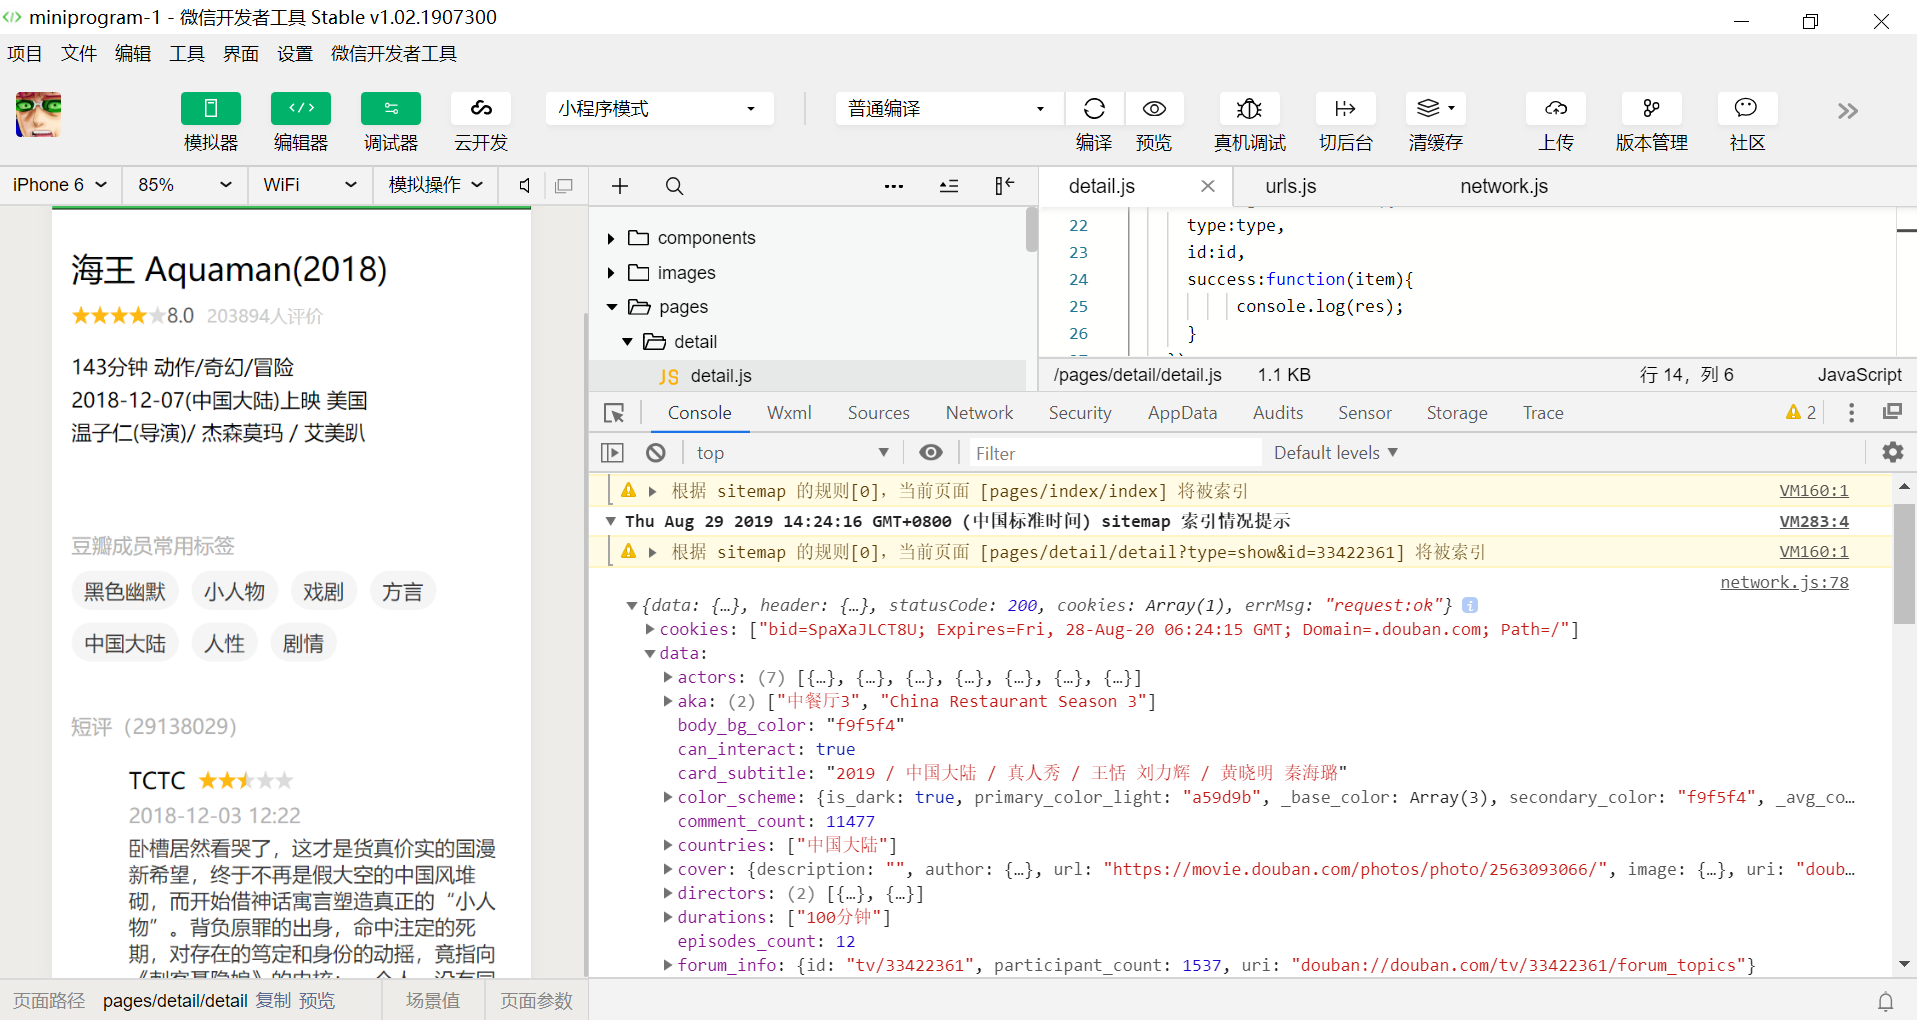Toggle the simulator panel
Image resolution: width=1917 pixels, height=1020 pixels.
tap(210, 109)
